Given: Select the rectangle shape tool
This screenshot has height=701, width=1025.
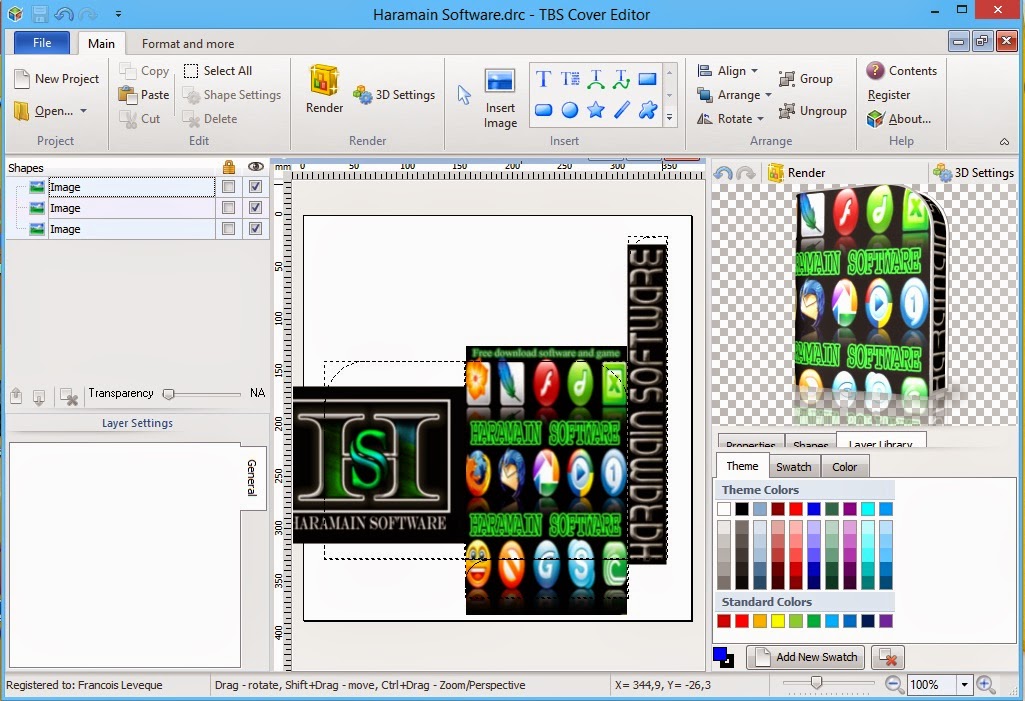Looking at the screenshot, I should click(x=647, y=79).
